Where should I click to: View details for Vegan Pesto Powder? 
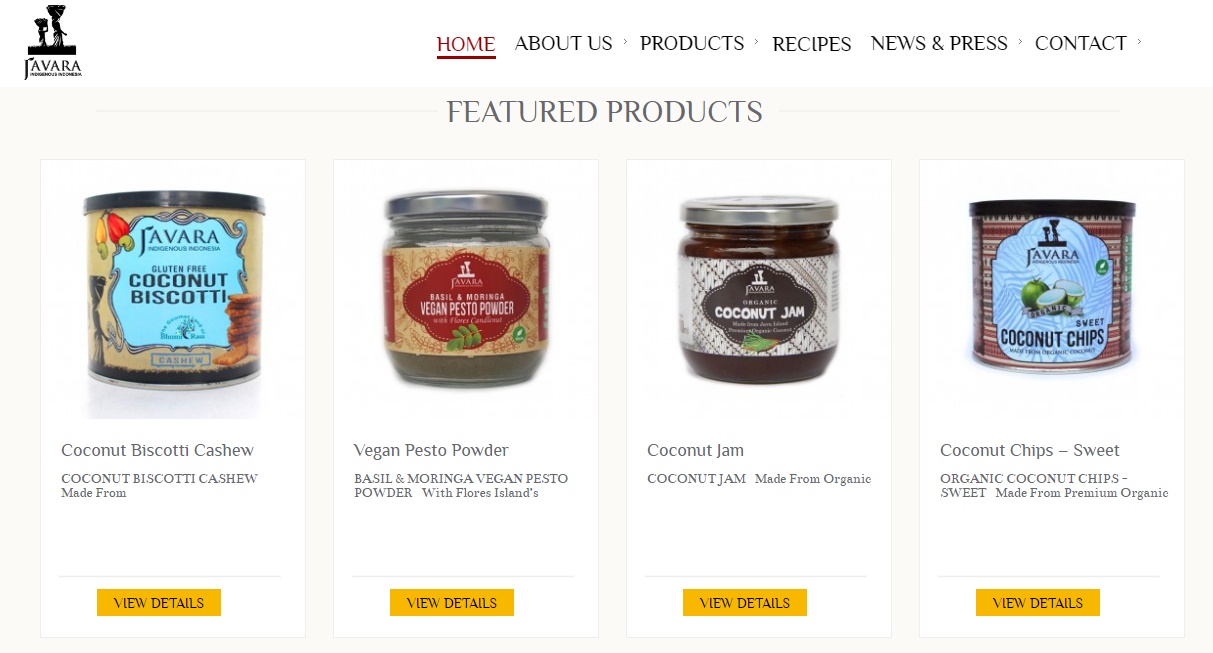click(x=452, y=603)
